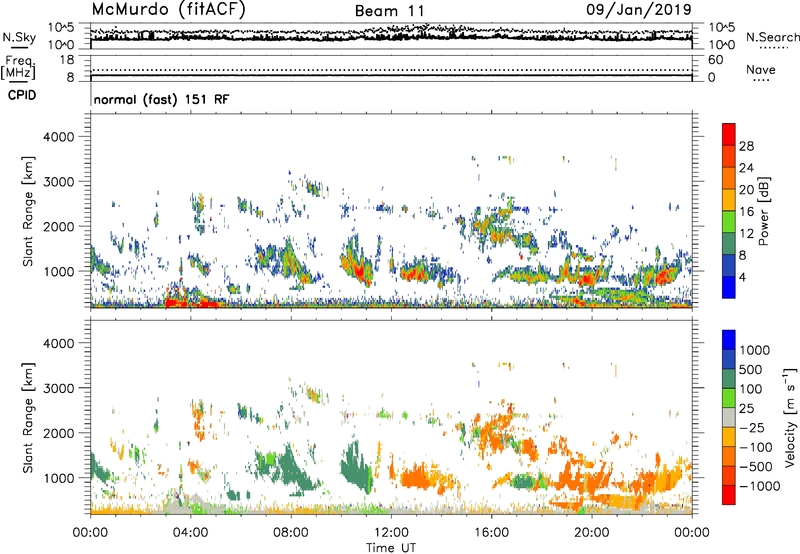Click the 12 label on Power colorbar
The height and width of the screenshot is (554, 800).
(746, 234)
